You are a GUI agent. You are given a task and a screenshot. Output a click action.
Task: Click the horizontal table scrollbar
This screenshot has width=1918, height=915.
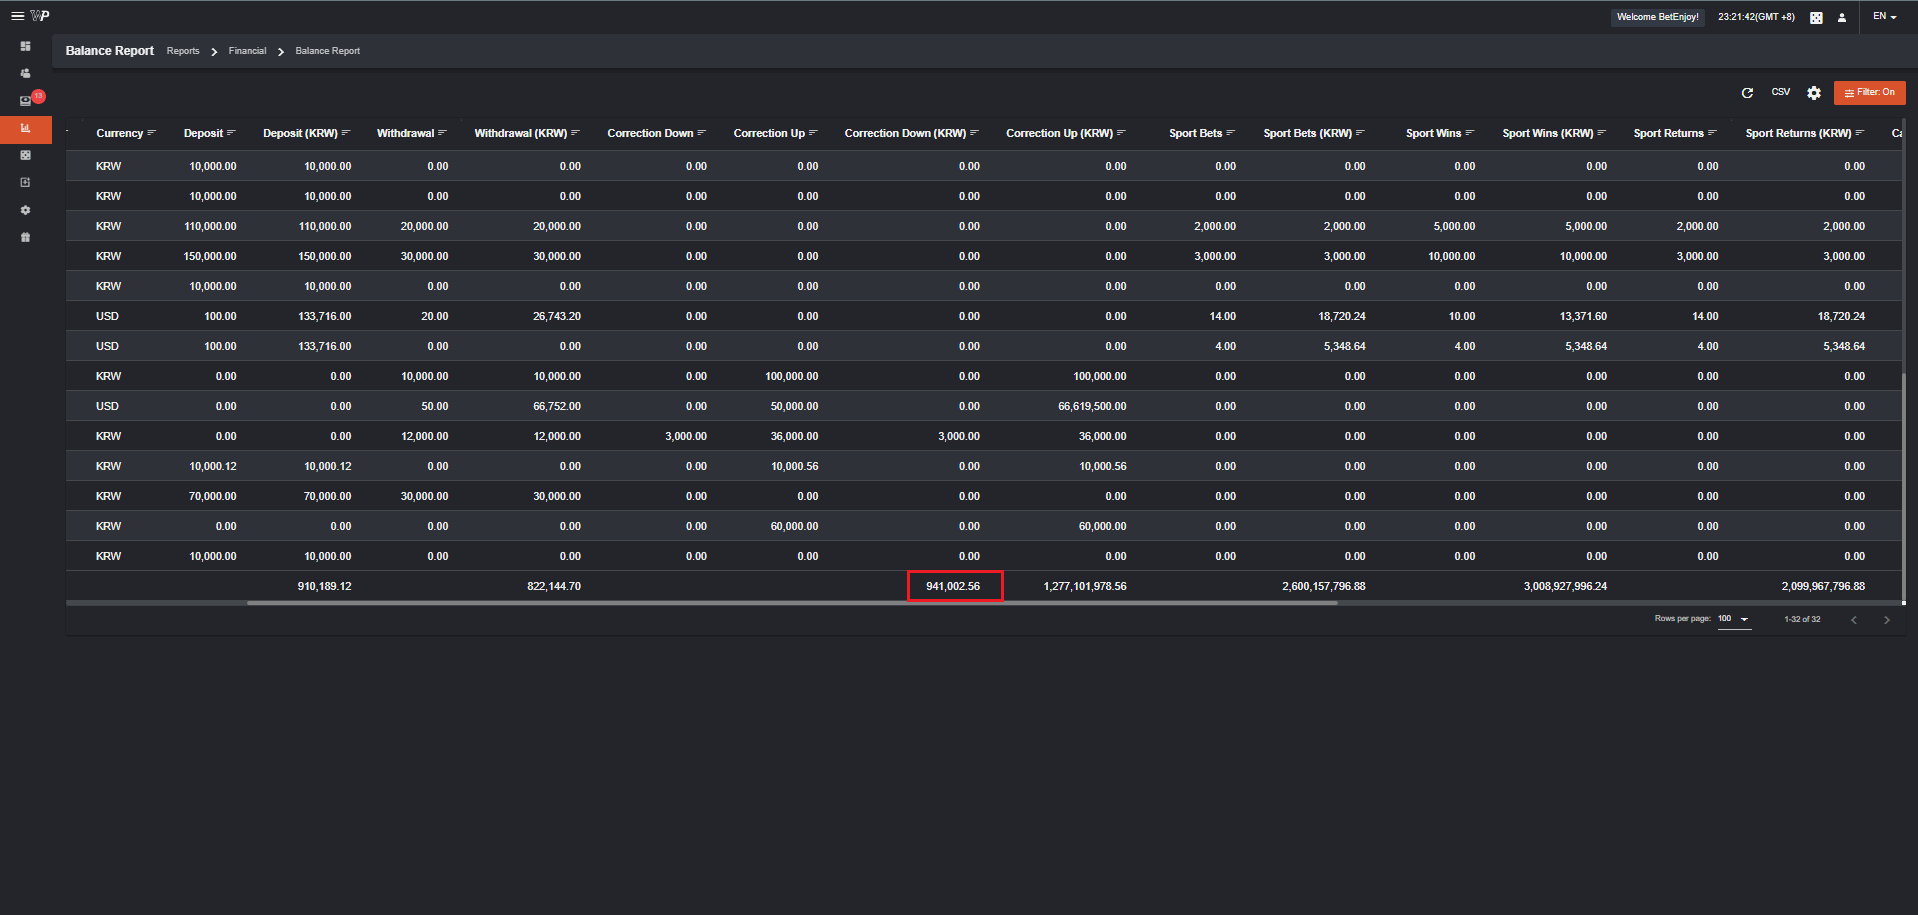(792, 603)
